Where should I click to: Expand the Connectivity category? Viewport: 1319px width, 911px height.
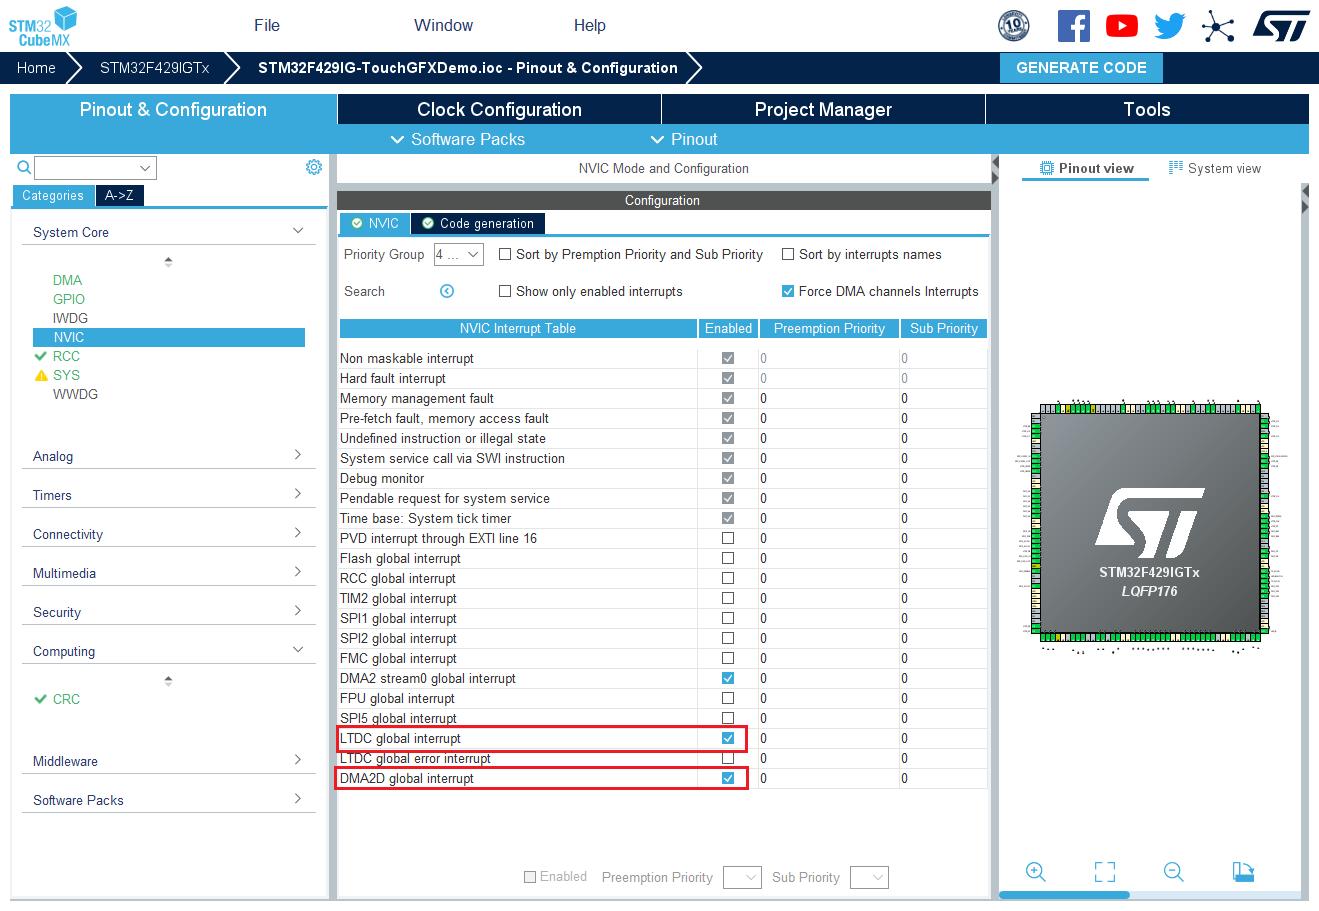click(x=168, y=534)
